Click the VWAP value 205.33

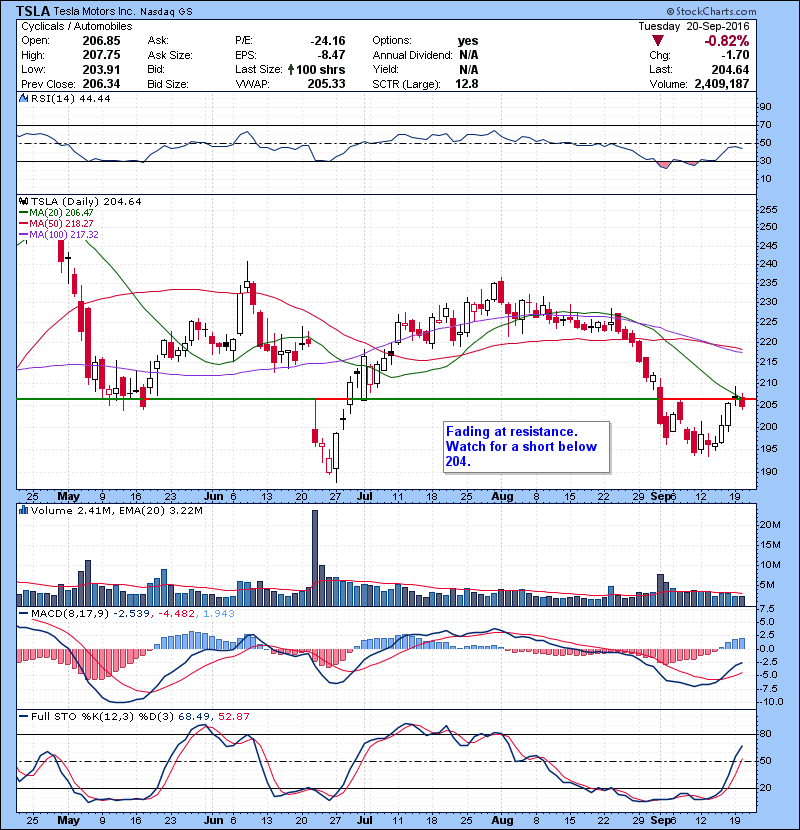[326, 84]
